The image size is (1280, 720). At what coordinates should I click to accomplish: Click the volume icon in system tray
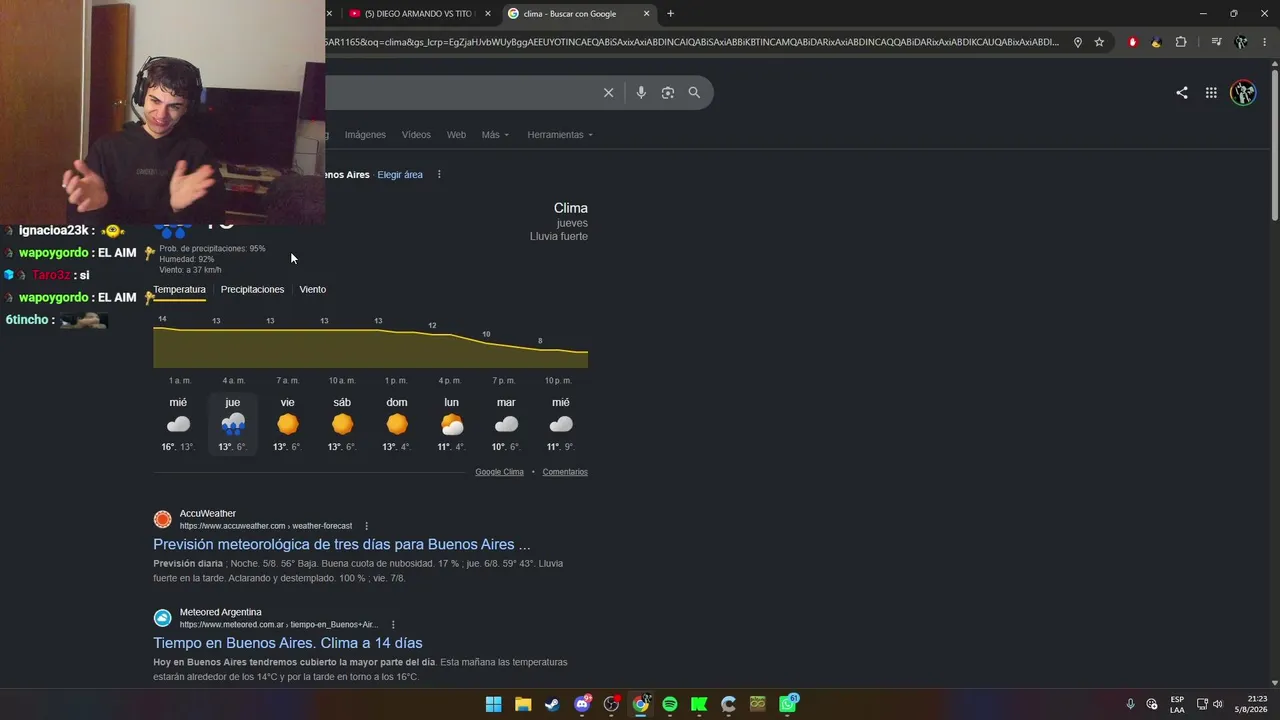pos(1218,704)
